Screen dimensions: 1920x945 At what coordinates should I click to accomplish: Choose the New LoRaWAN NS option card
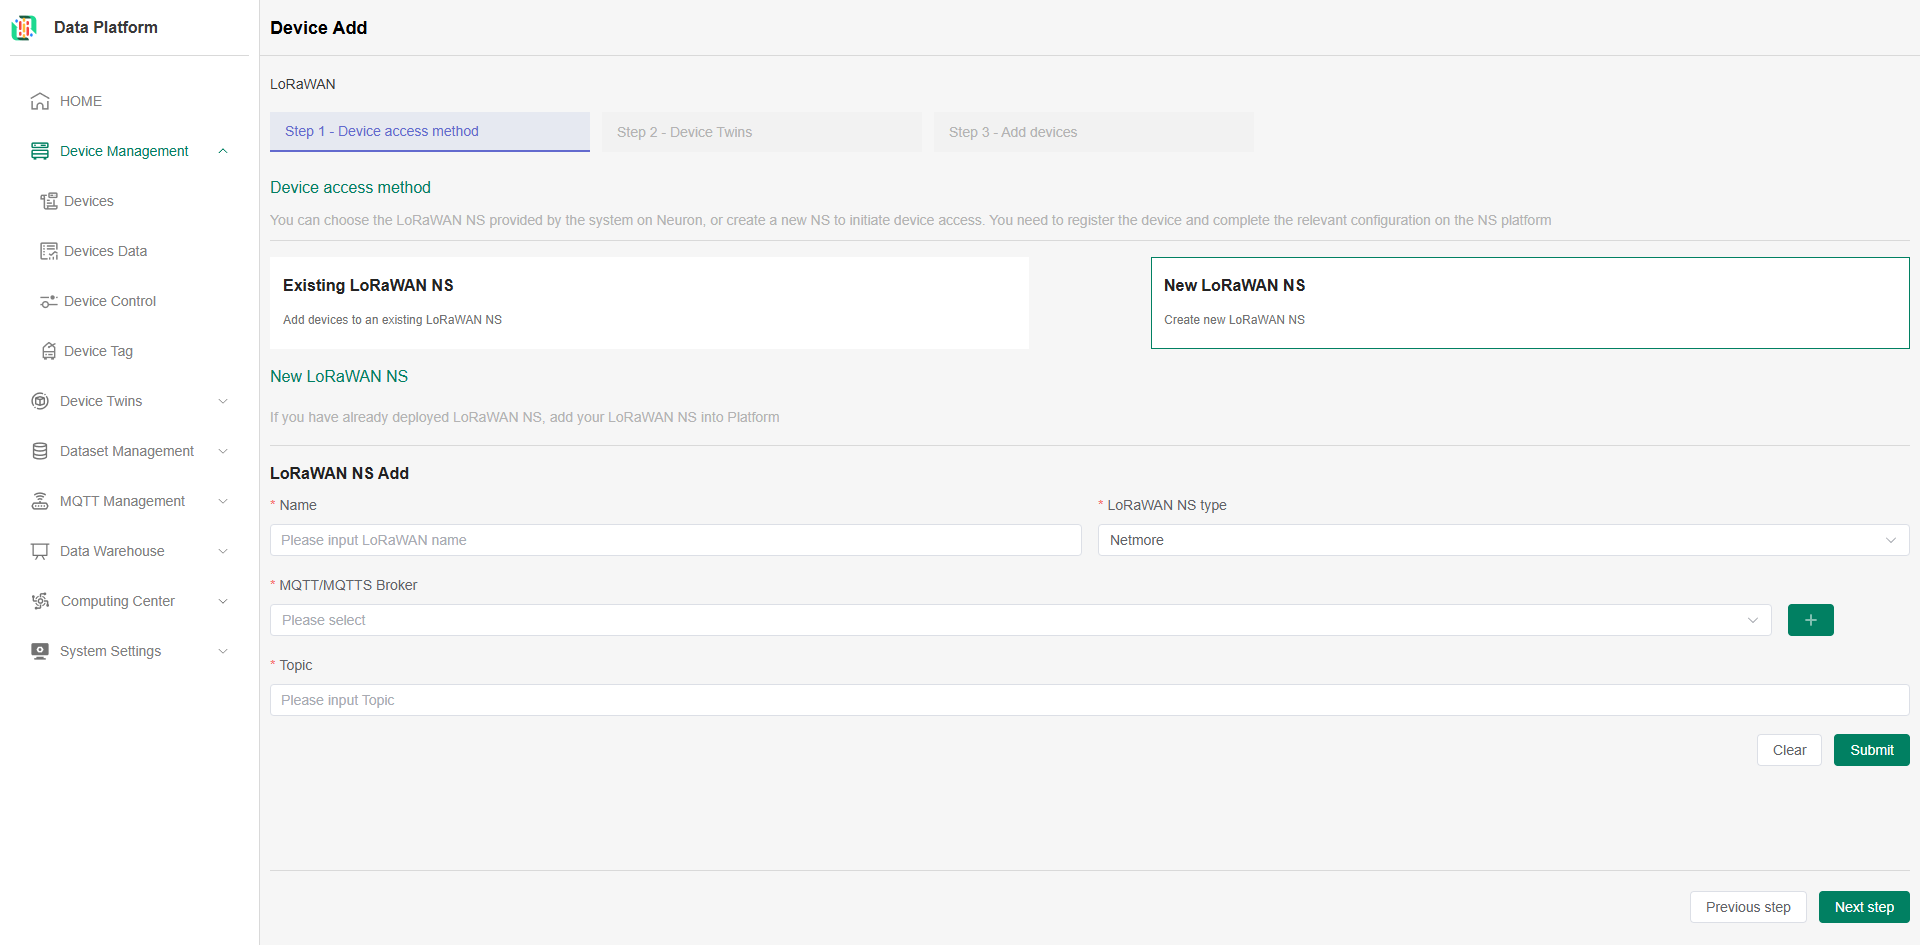[x=1529, y=303]
